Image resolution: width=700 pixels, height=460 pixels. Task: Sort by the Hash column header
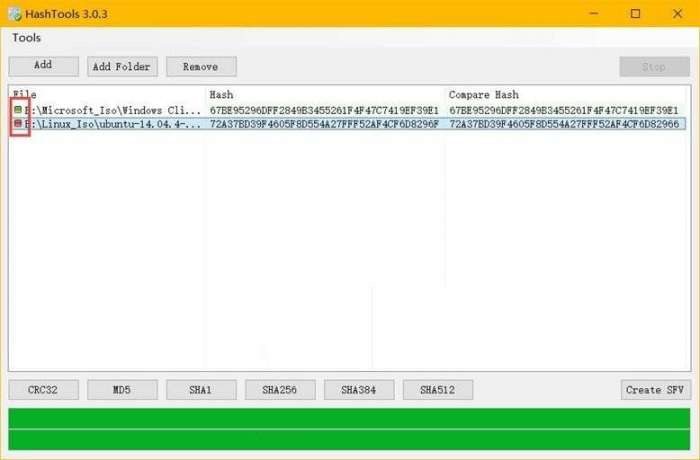[221, 94]
